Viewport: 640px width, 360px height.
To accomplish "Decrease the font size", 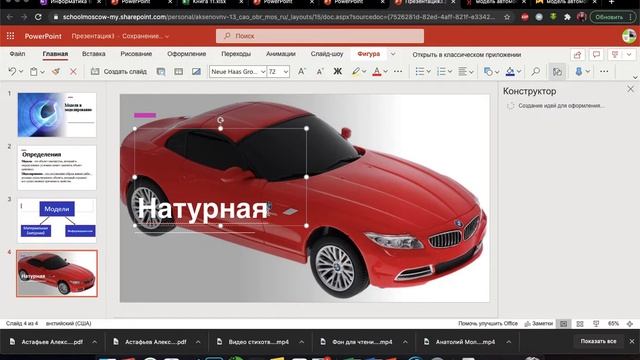I will 320,71.
